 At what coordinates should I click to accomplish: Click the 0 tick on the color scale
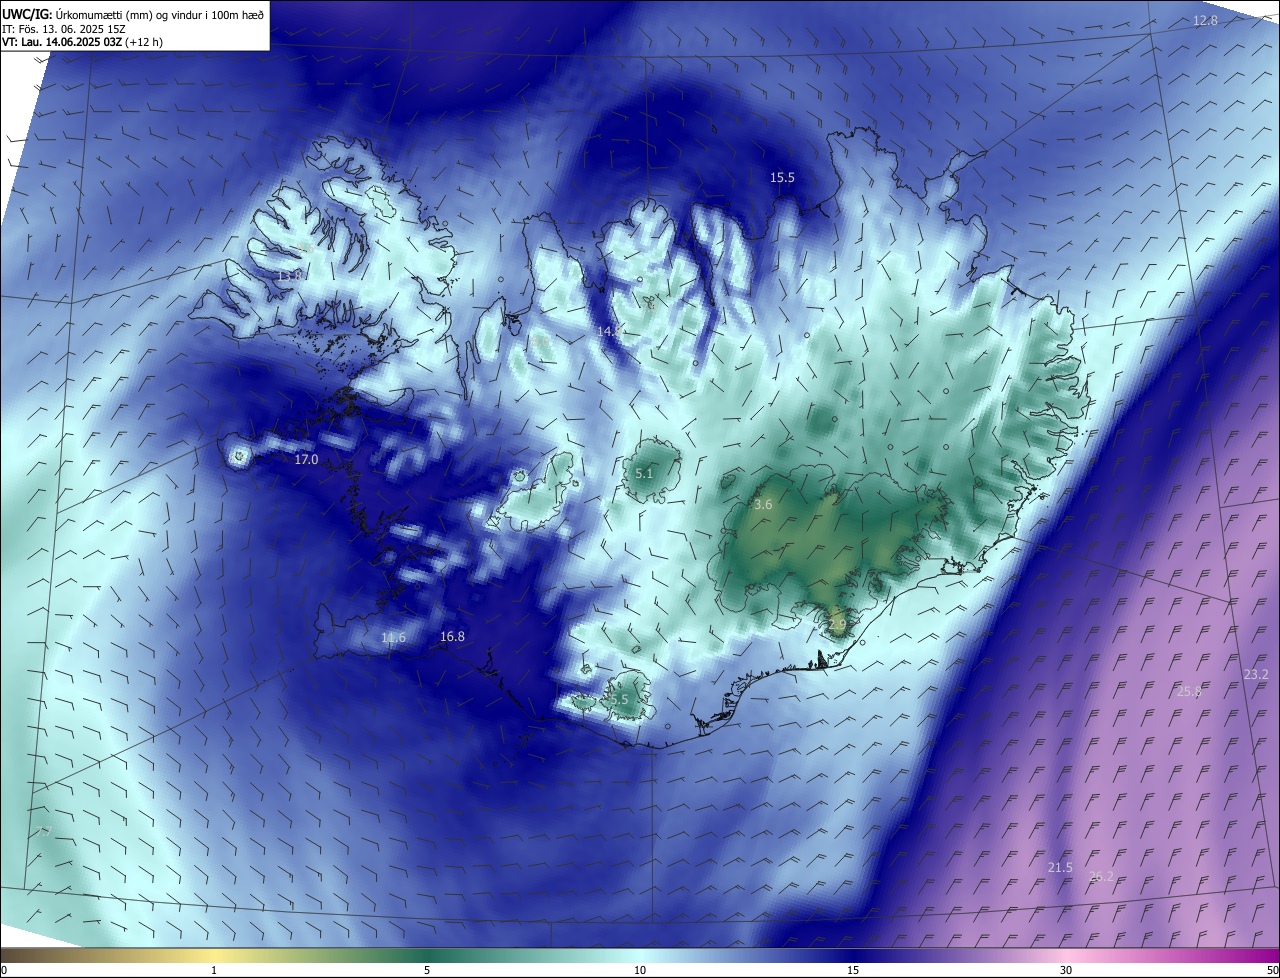(4, 970)
